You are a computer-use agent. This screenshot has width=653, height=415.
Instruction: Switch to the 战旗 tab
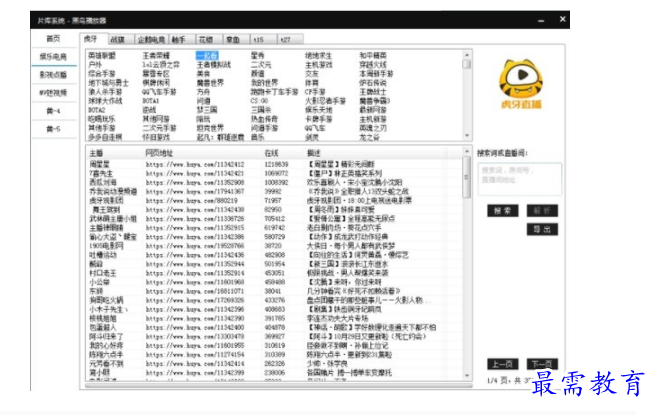click(120, 40)
